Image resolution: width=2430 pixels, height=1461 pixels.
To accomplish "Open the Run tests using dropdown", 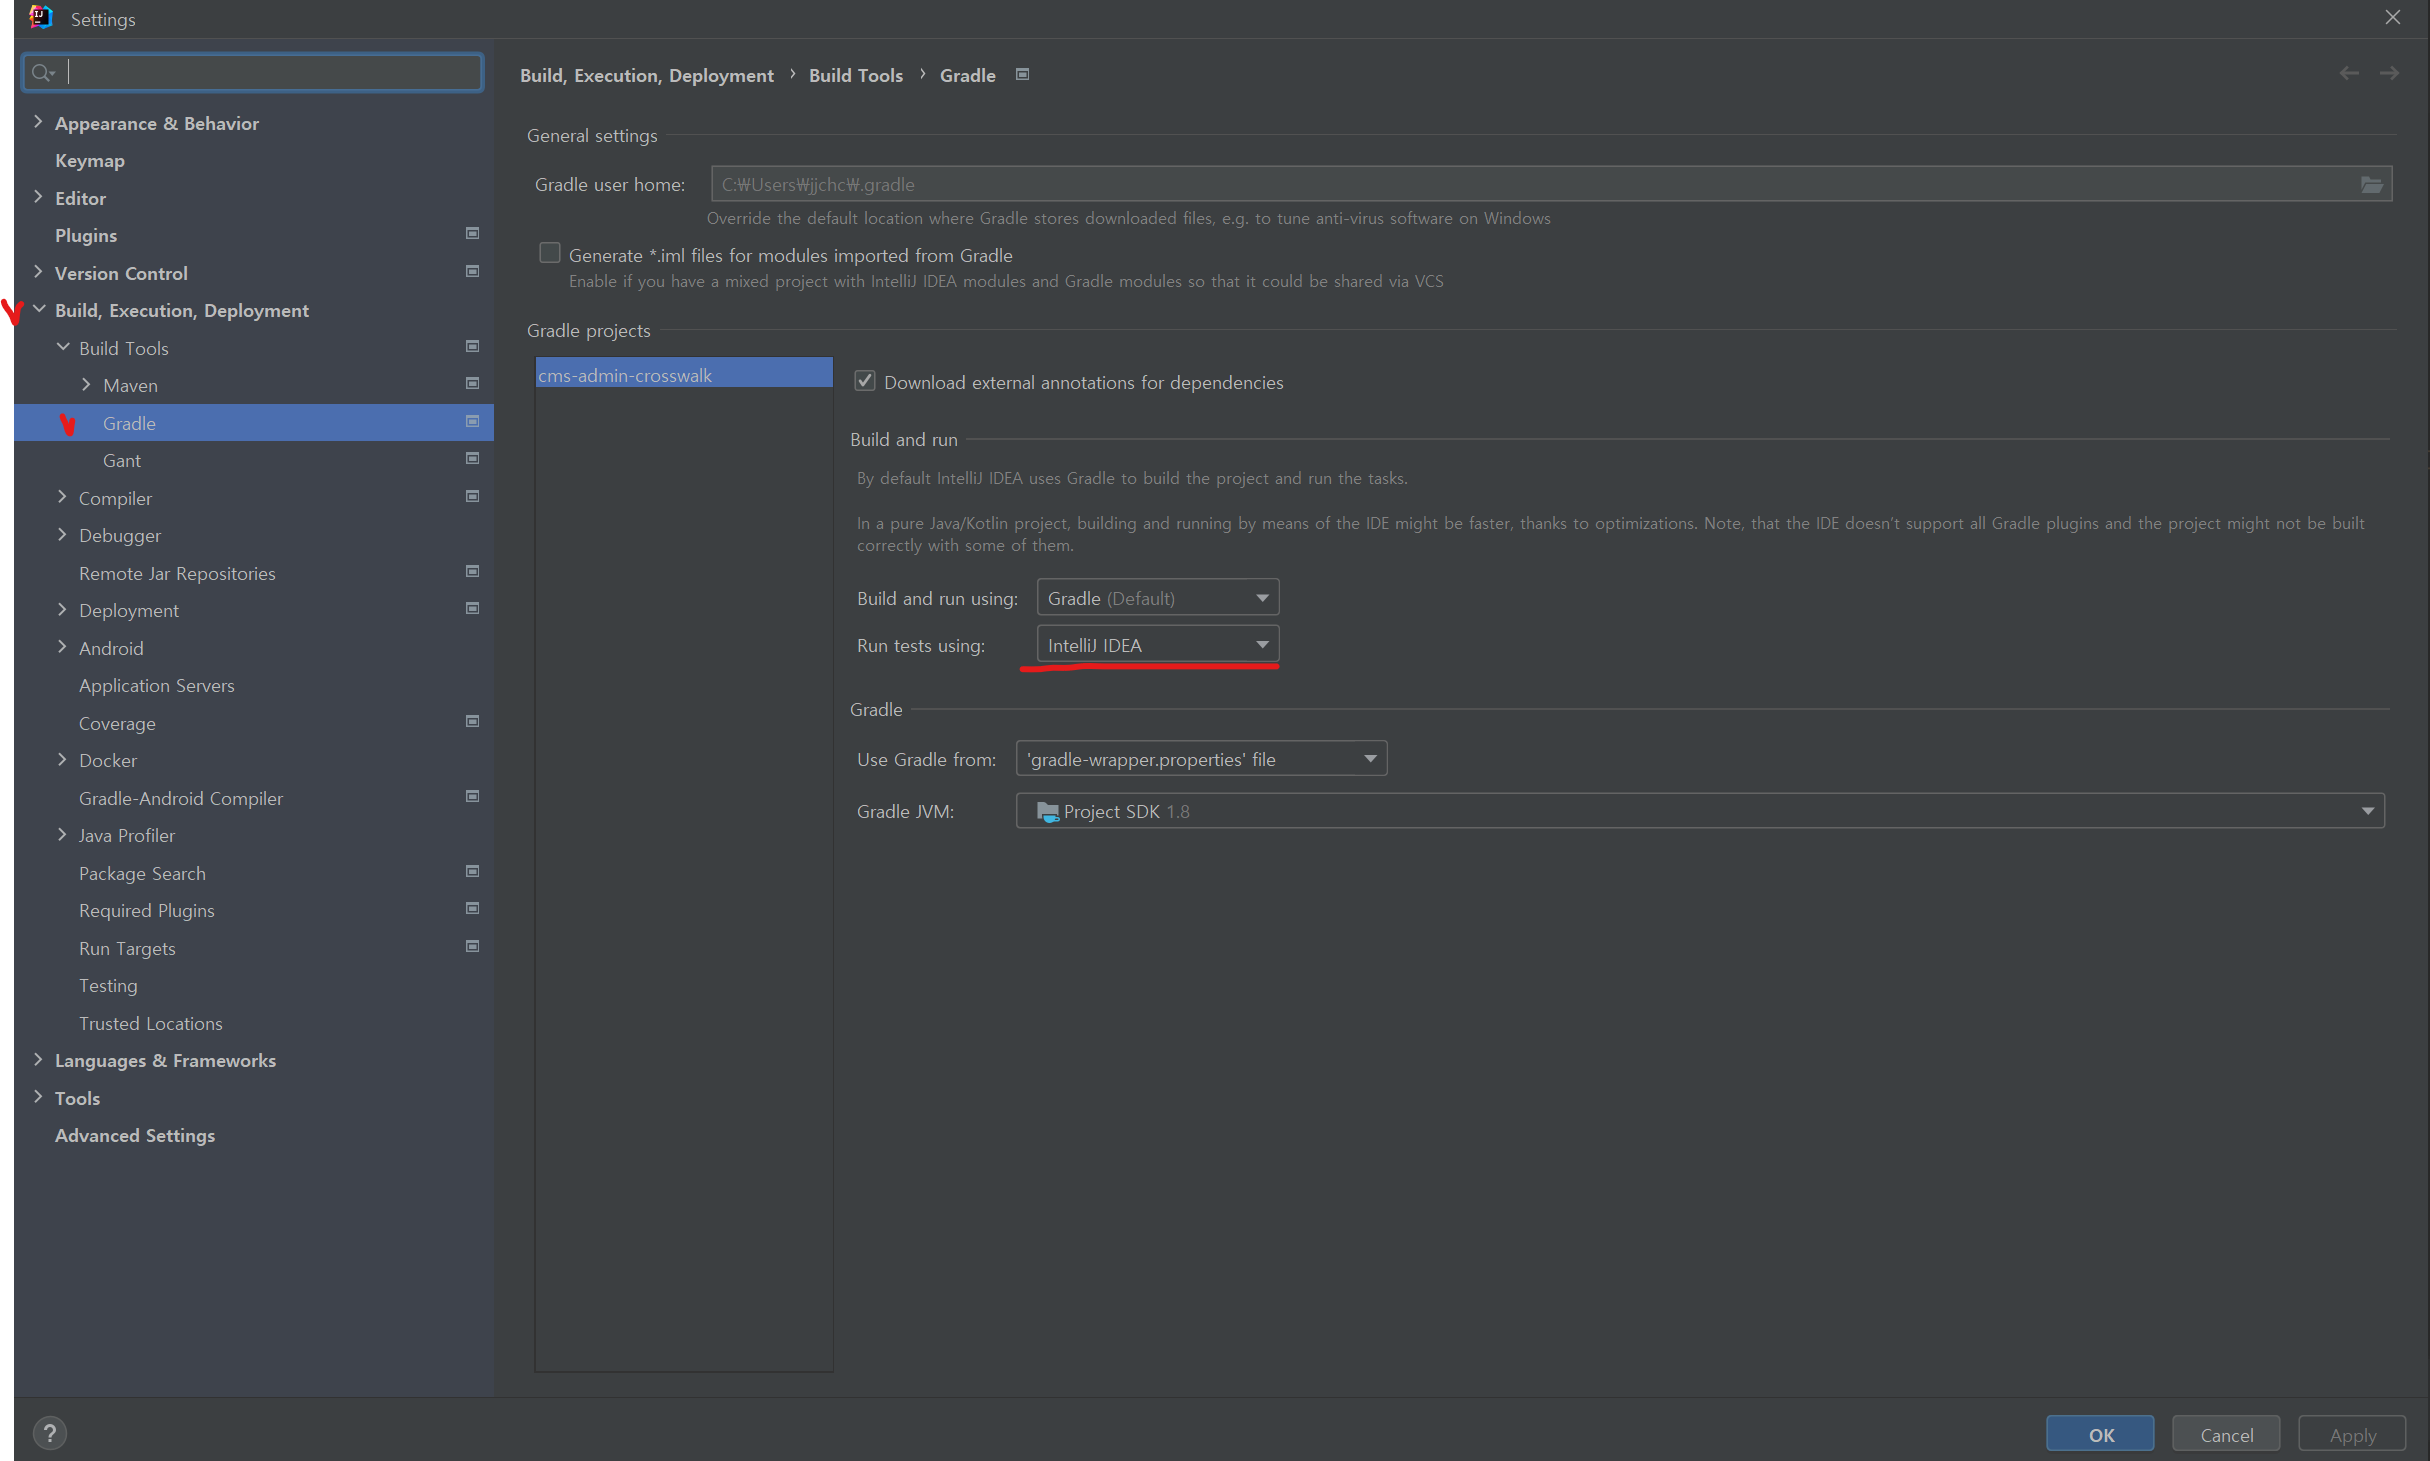I will click(x=1158, y=645).
